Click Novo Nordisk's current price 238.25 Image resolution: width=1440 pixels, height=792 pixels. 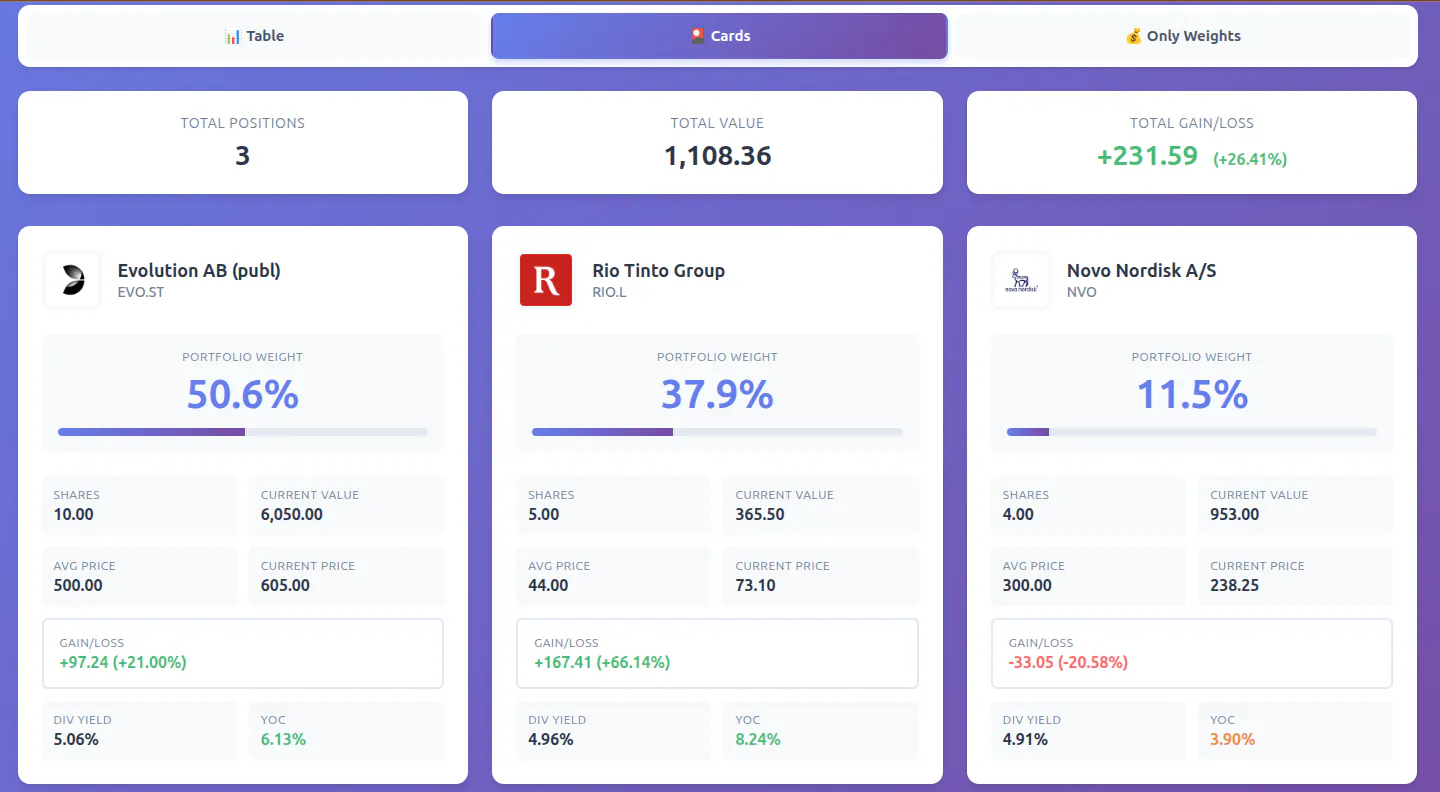(1235, 585)
